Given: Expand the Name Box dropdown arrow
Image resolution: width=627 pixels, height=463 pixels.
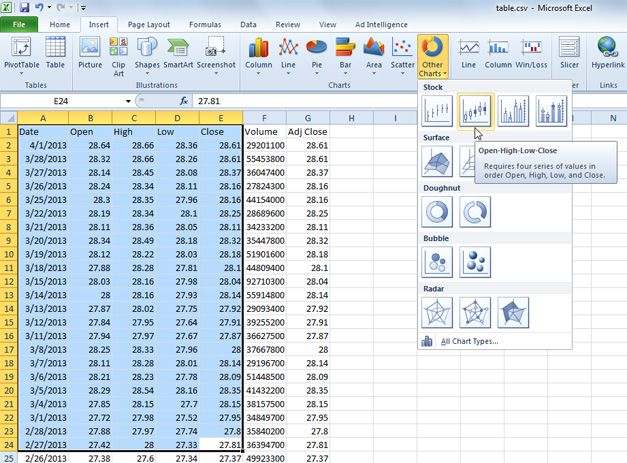Looking at the screenshot, I should (x=128, y=101).
